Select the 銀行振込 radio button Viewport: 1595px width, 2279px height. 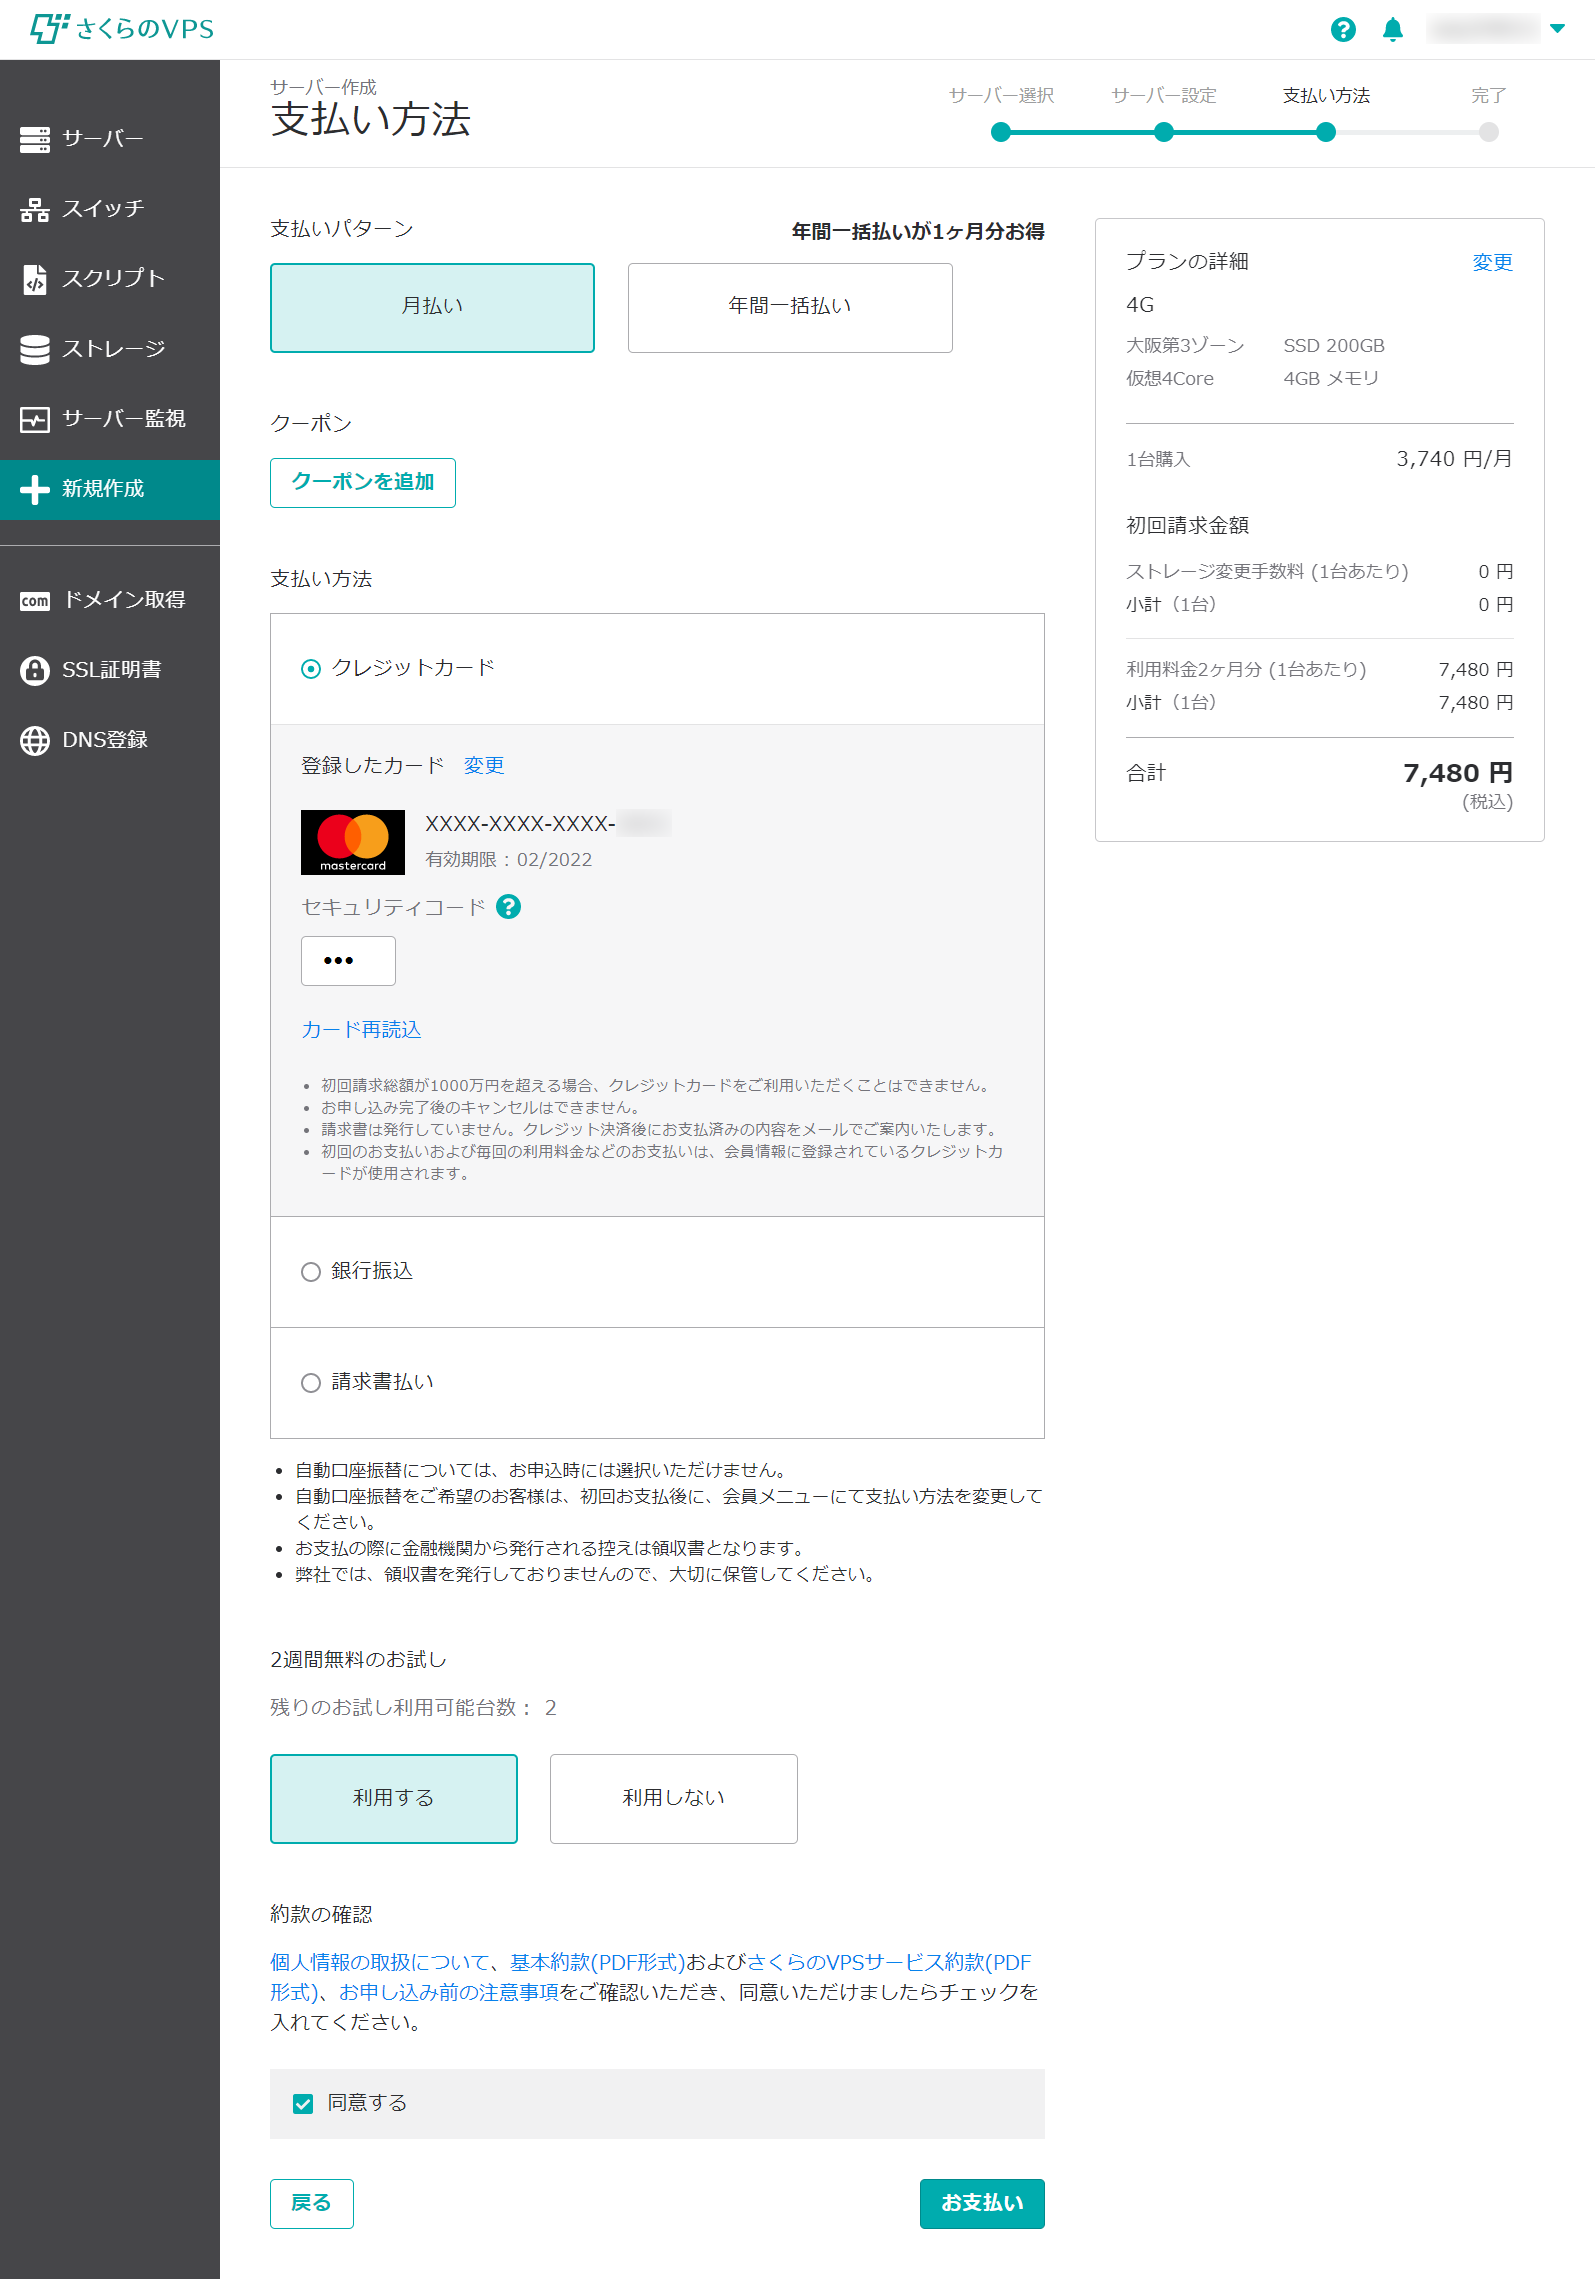(311, 1272)
